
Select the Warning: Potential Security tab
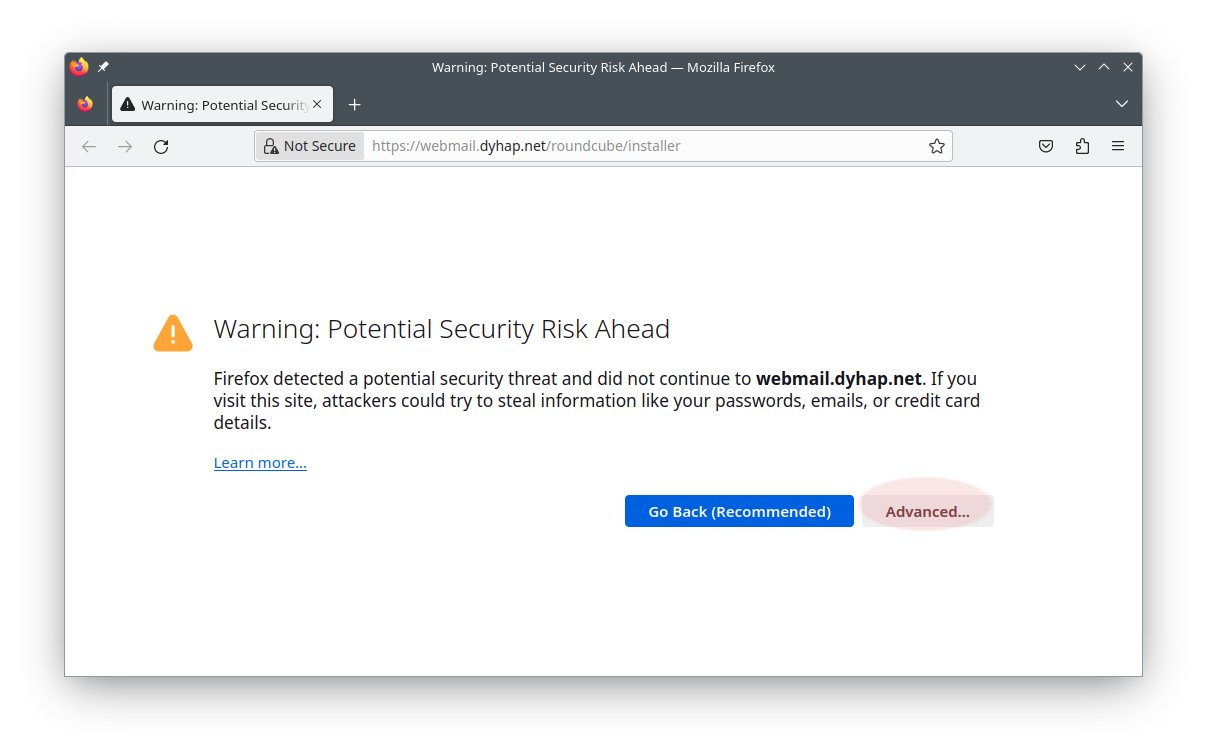pyautogui.click(x=215, y=104)
